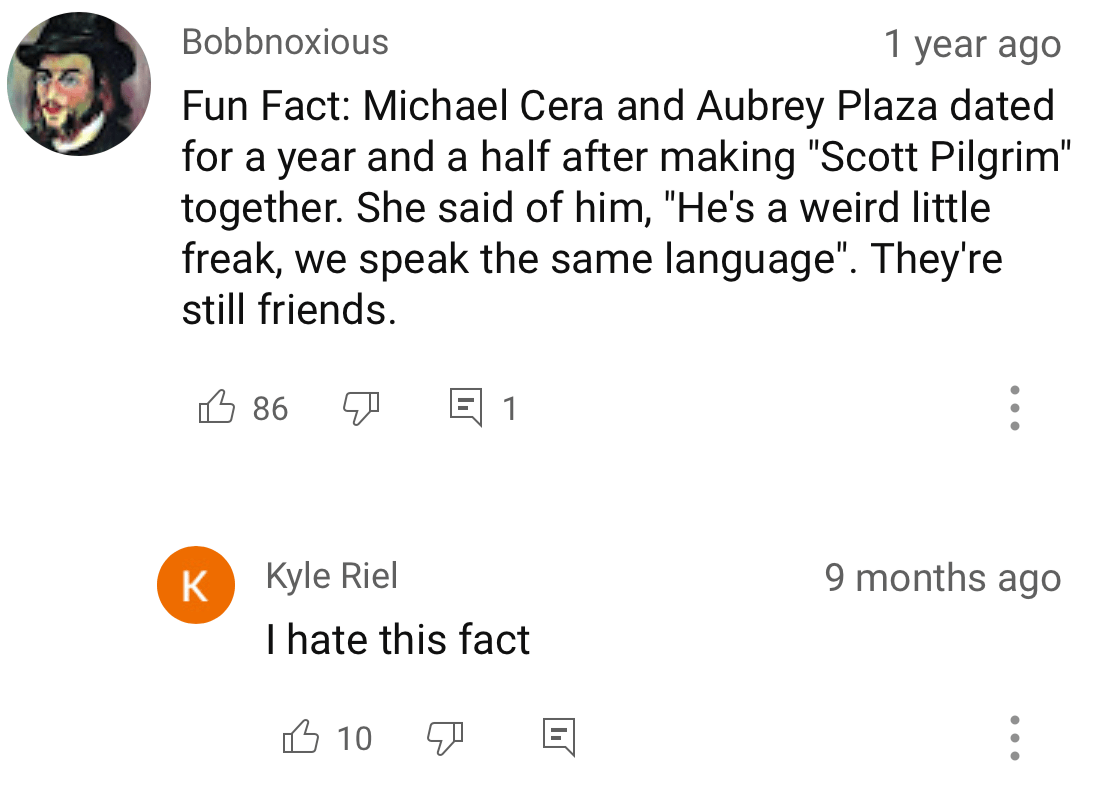1106x806 pixels.
Task: Open Kyle Riel's channel name
Action: tap(331, 576)
